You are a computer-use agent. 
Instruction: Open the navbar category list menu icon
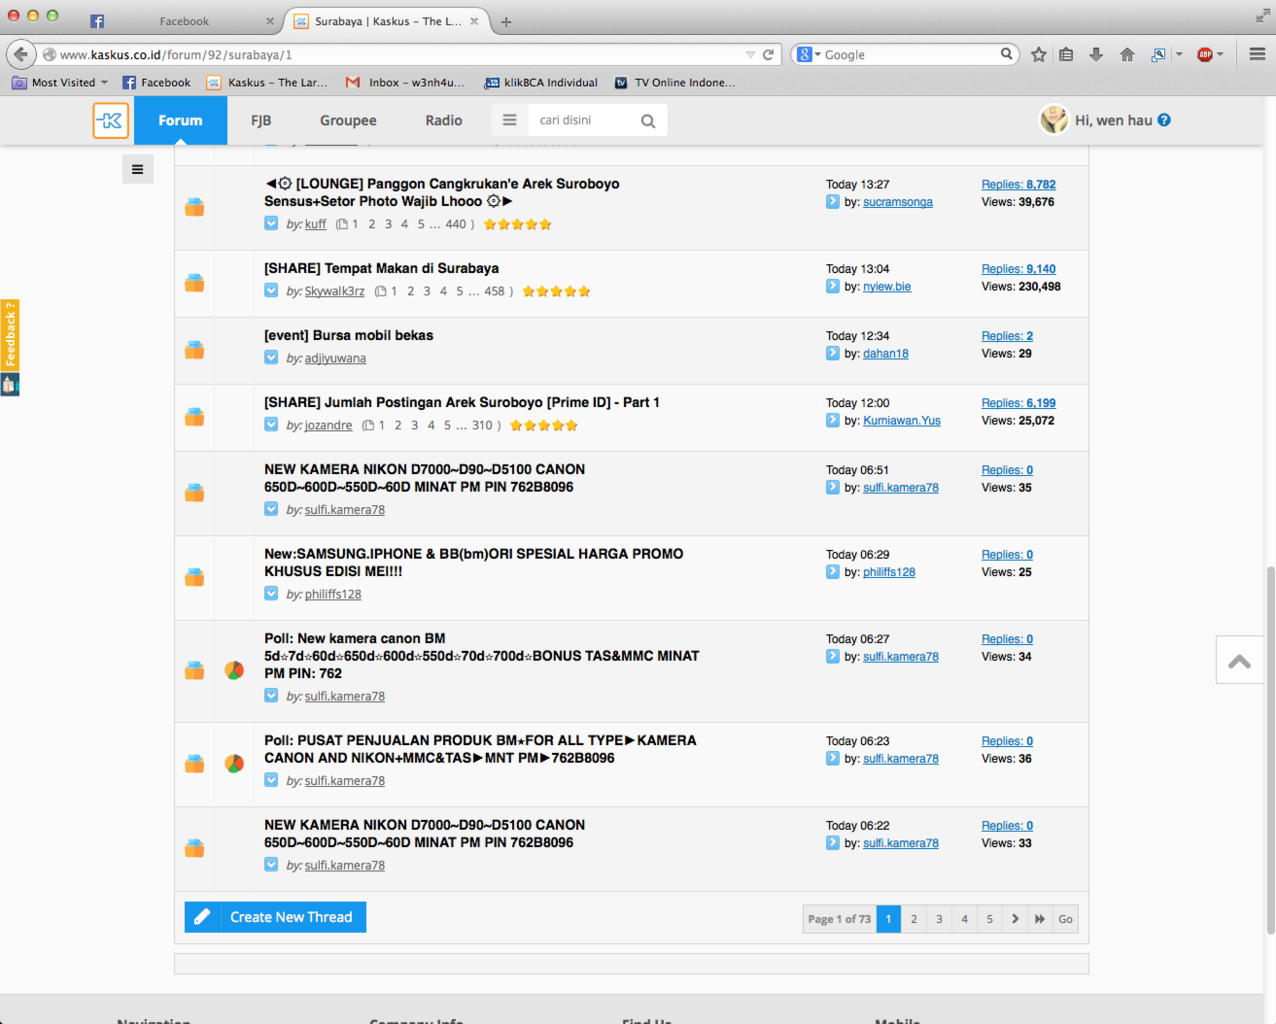click(509, 120)
